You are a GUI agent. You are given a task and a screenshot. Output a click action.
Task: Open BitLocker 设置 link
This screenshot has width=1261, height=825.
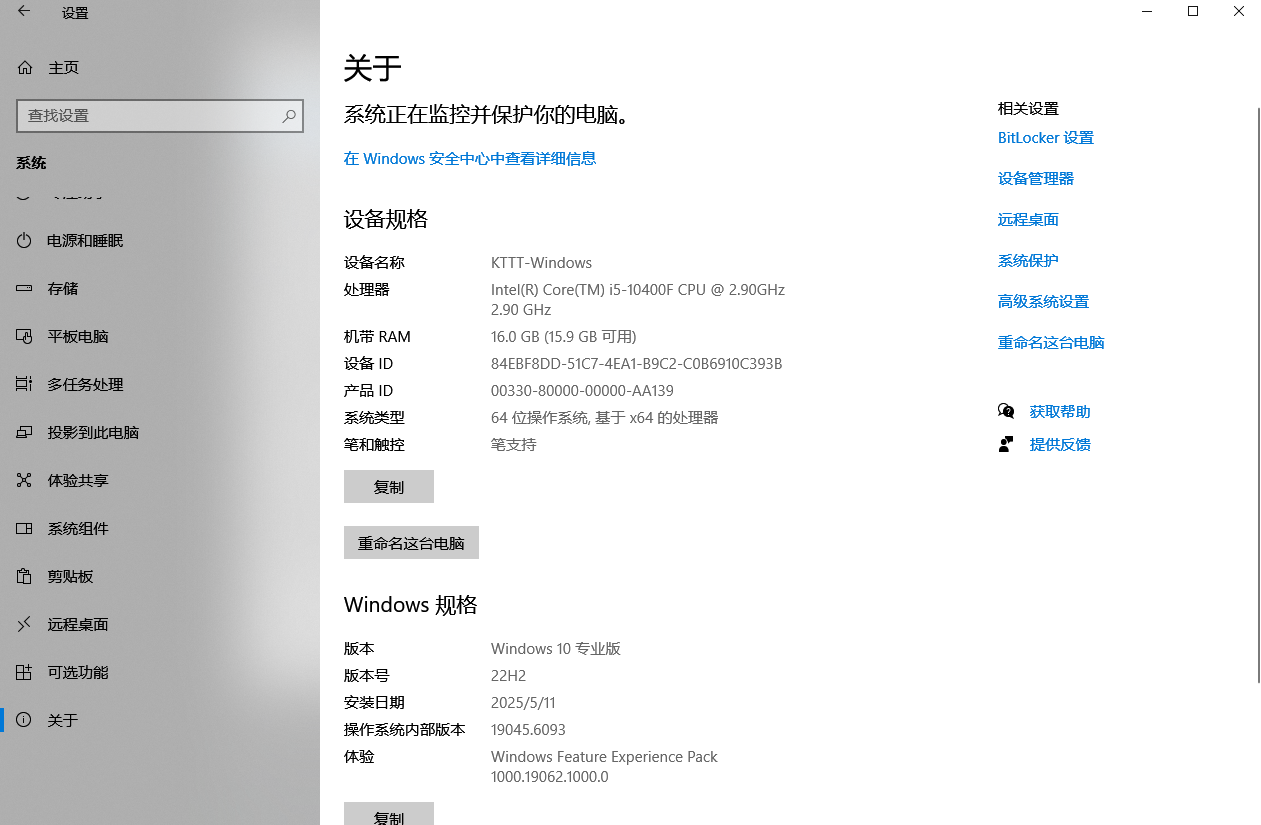click(x=1045, y=137)
